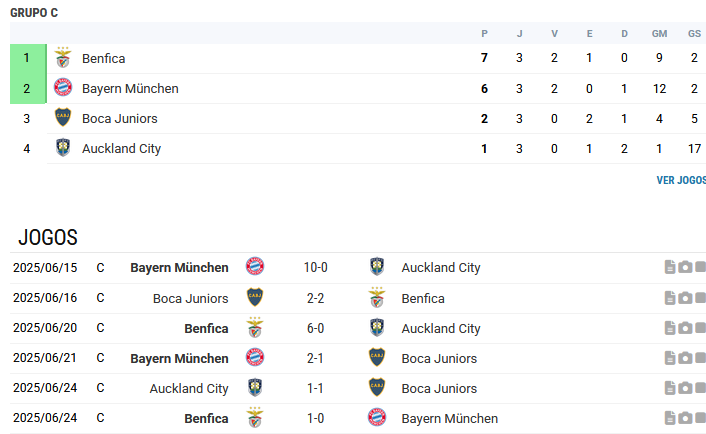Screen dimensions: 706x434
Task: Open photo camera icon for Boca Juniors 2-2 Benfica
Action: tap(685, 298)
